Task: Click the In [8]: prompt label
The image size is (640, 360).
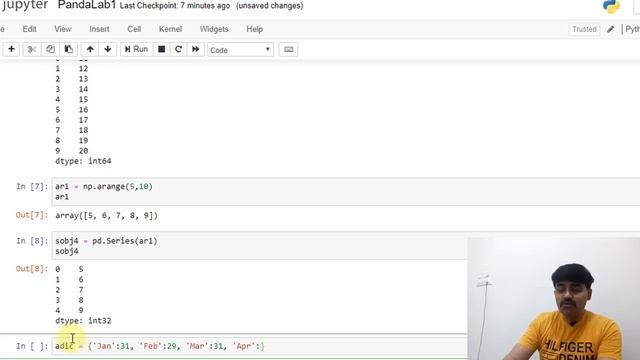Action: (32, 241)
